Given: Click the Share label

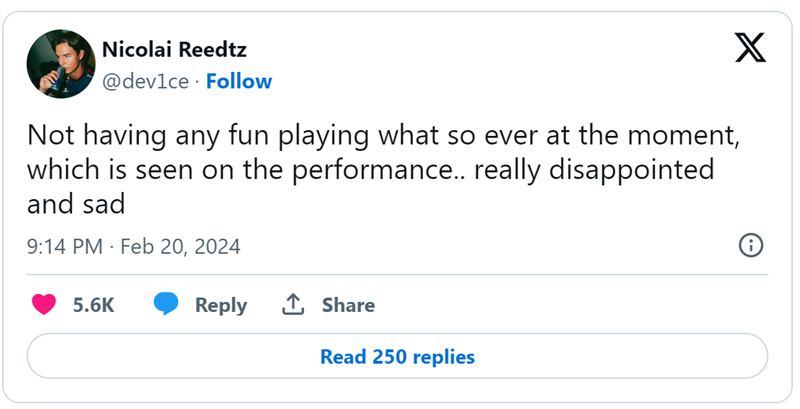Looking at the screenshot, I should point(348,305).
